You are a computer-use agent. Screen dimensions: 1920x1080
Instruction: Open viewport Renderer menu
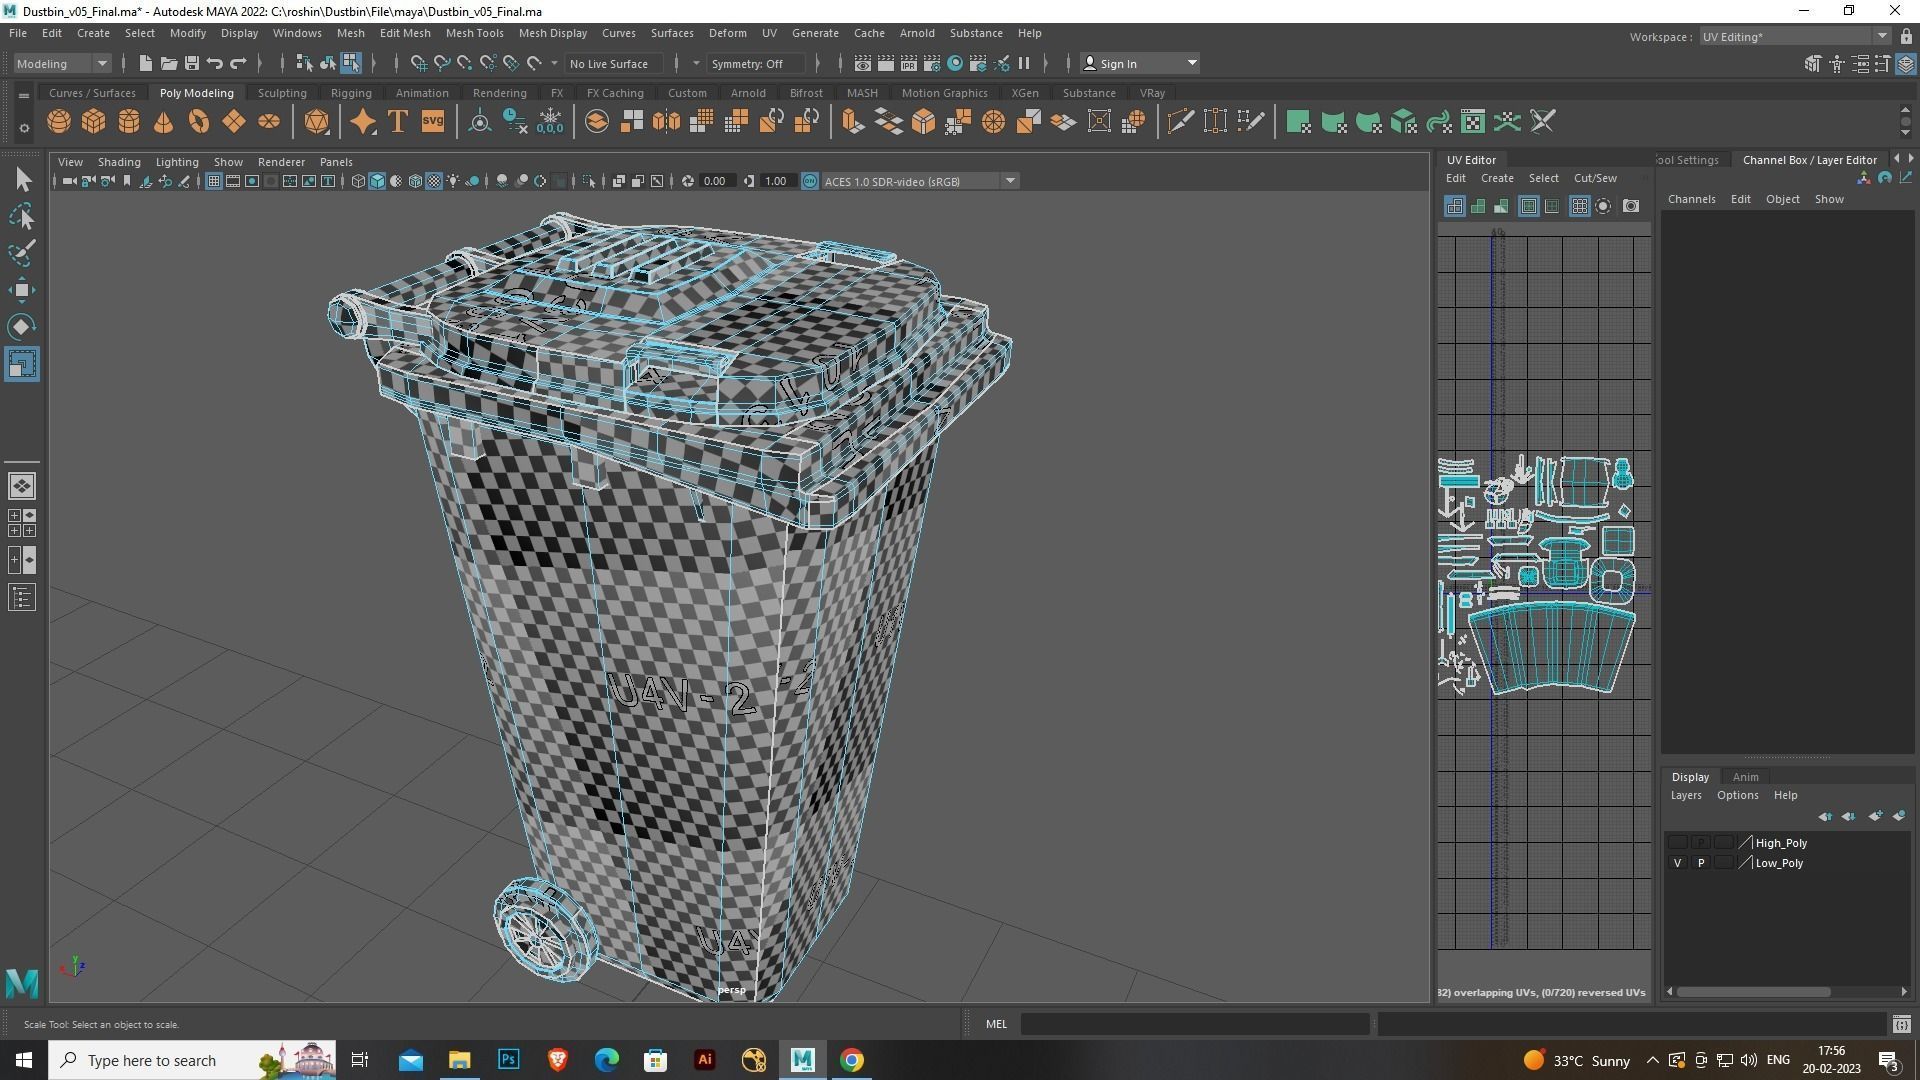(281, 161)
